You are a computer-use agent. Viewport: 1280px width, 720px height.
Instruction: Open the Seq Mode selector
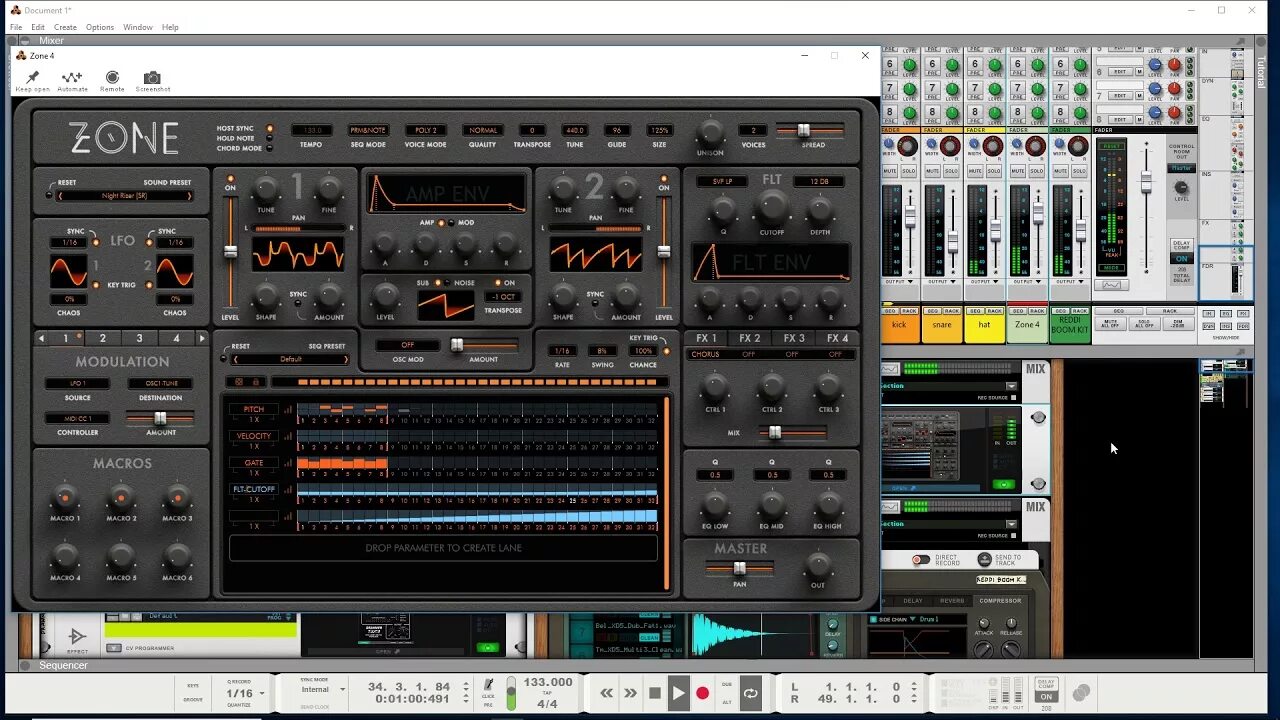pos(368,130)
